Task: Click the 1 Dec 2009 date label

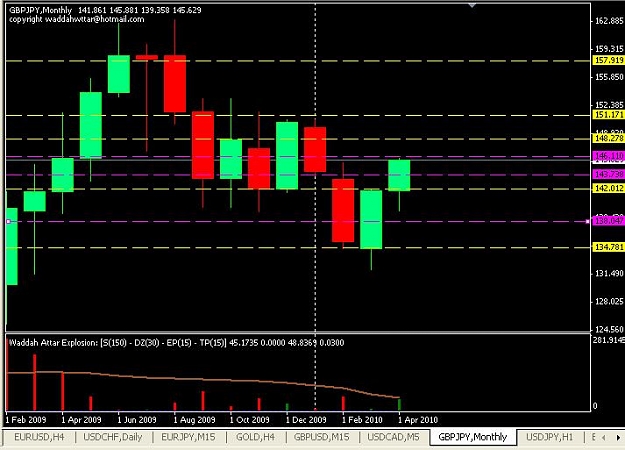Action: click(x=306, y=420)
